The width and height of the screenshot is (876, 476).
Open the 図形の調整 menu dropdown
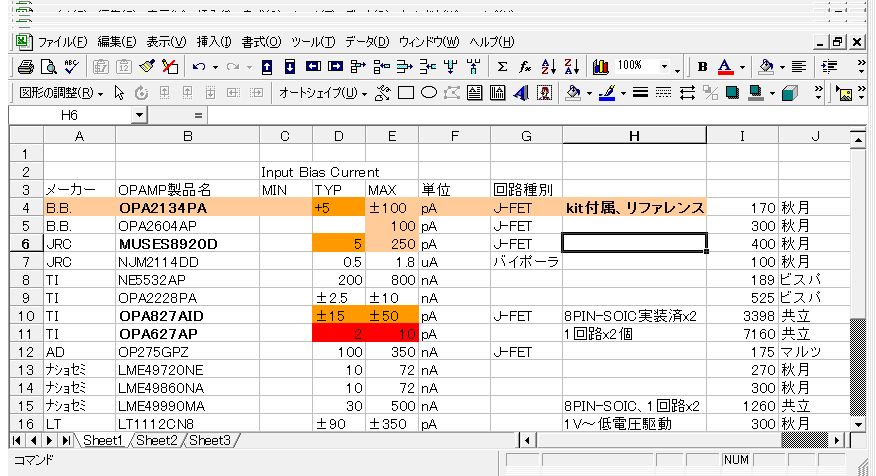(x=61, y=93)
